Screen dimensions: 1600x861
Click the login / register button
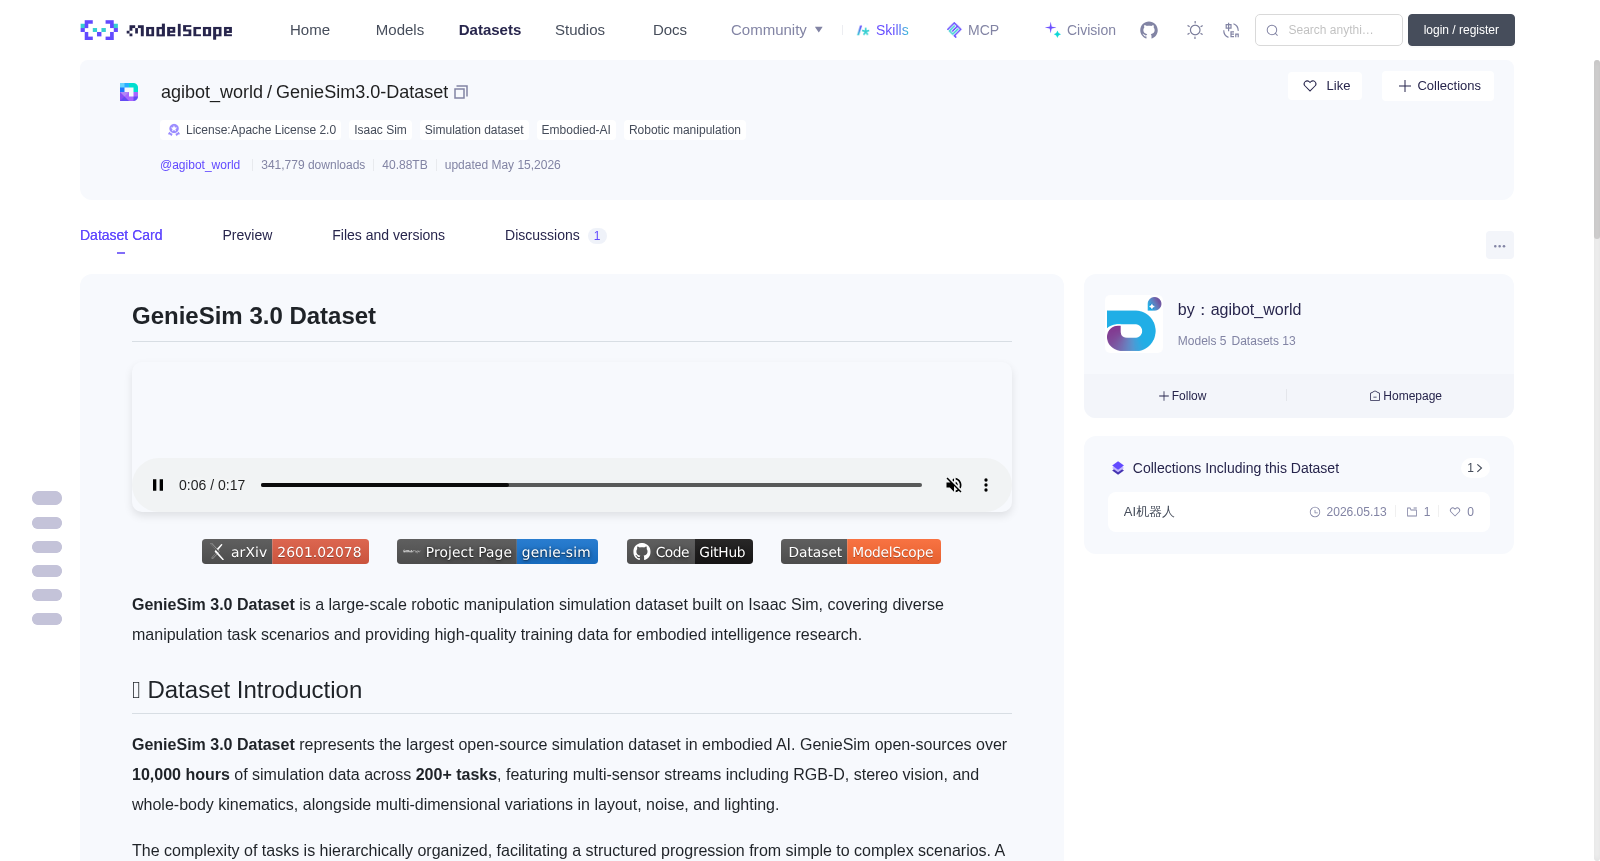[1461, 30]
